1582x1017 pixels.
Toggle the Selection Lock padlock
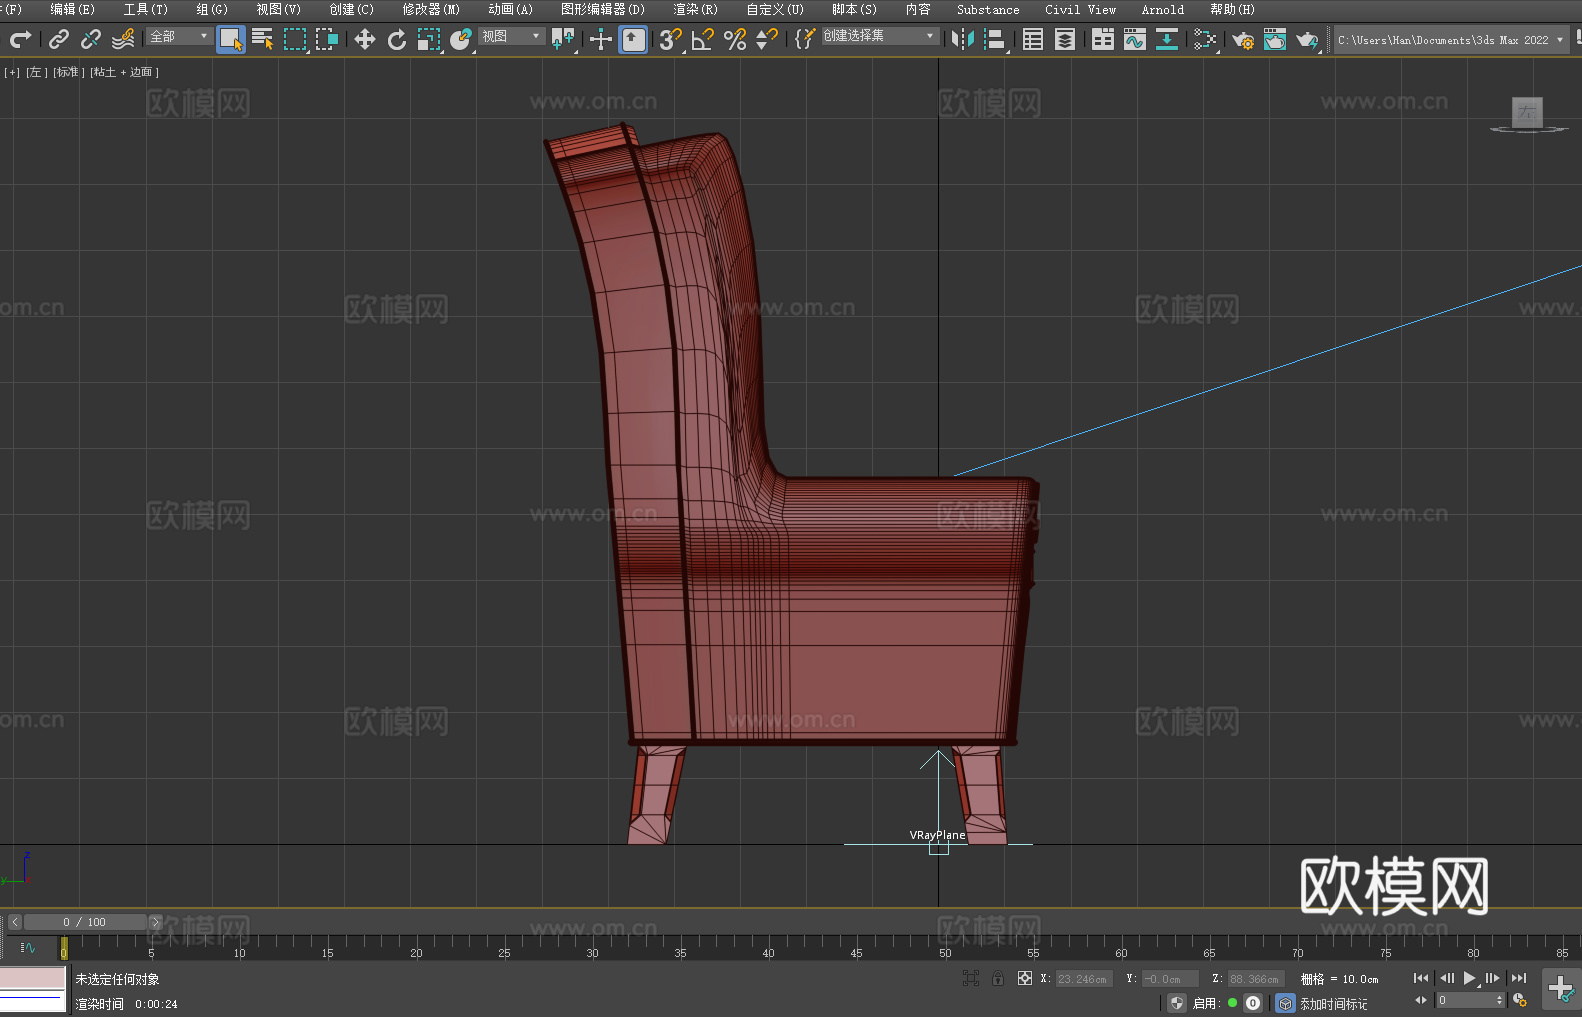point(998,978)
